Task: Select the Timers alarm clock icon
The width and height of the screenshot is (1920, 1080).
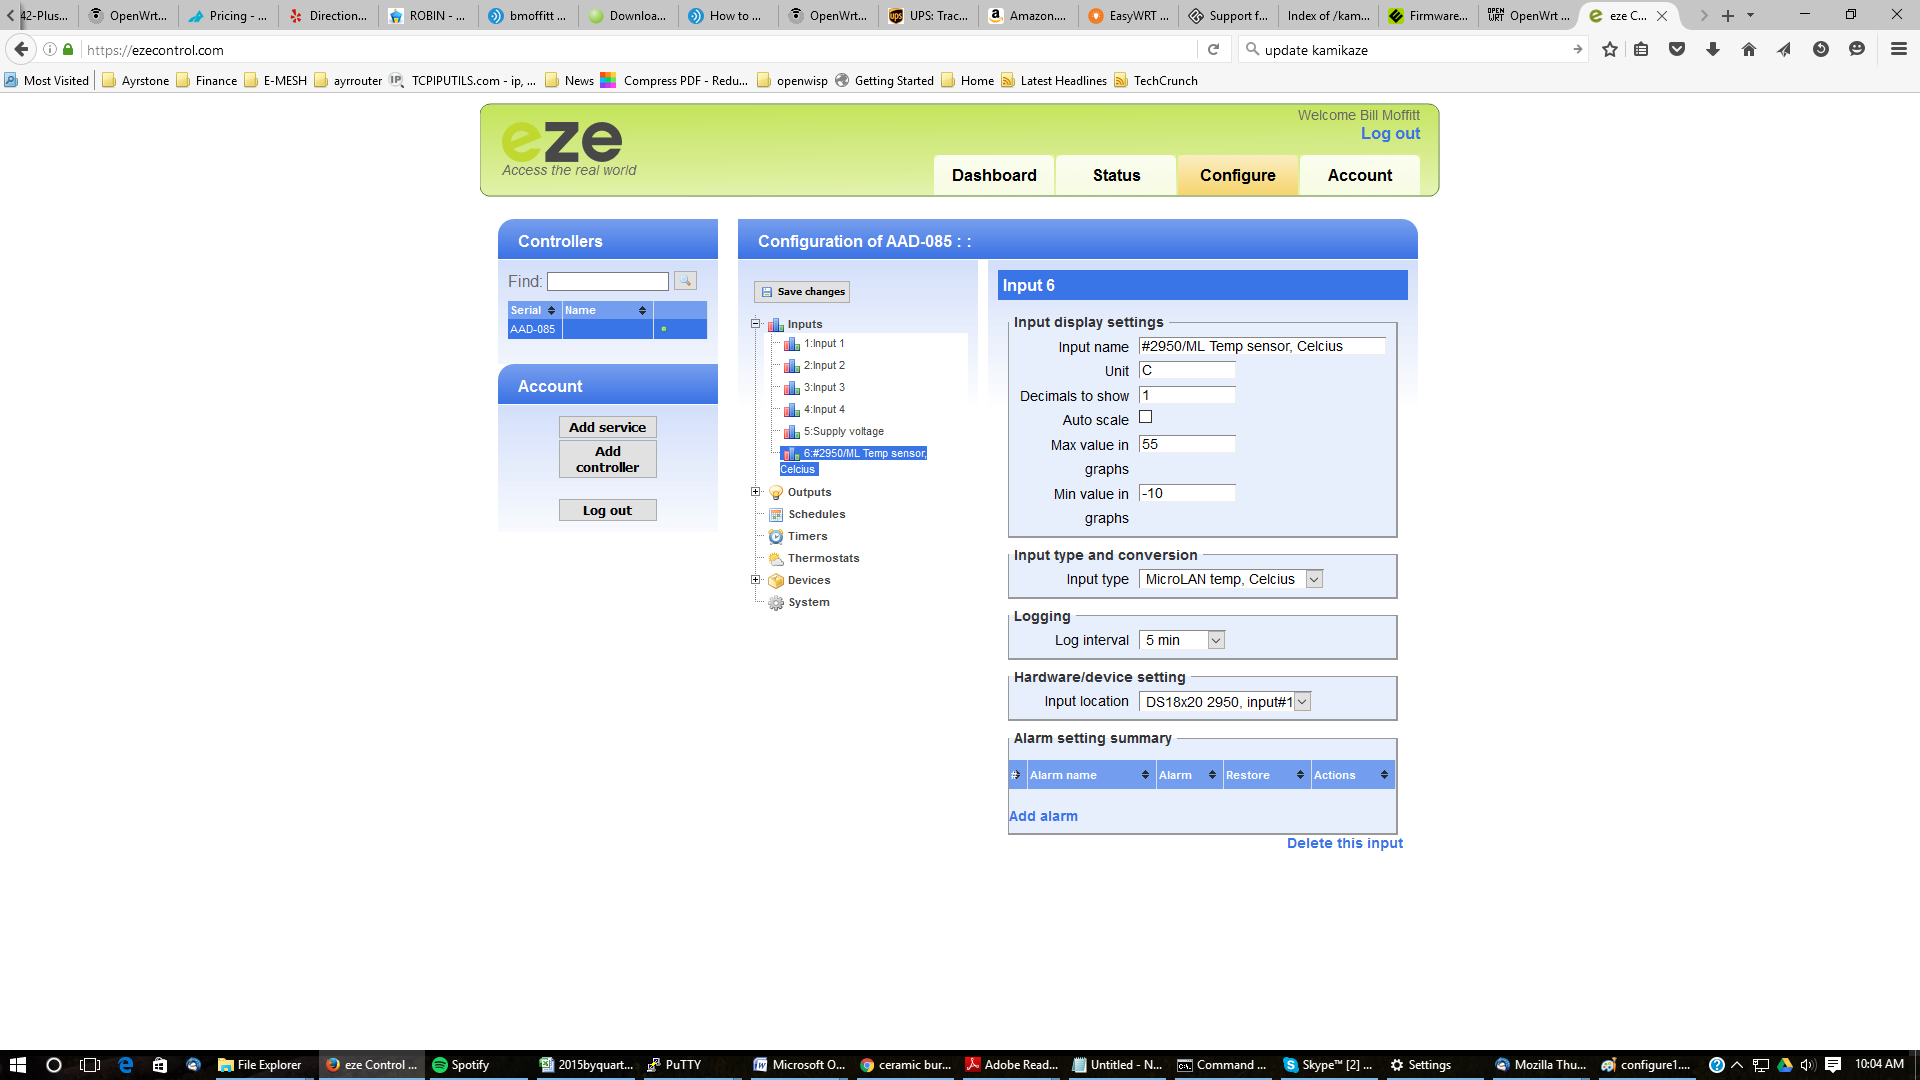Action: click(x=775, y=537)
